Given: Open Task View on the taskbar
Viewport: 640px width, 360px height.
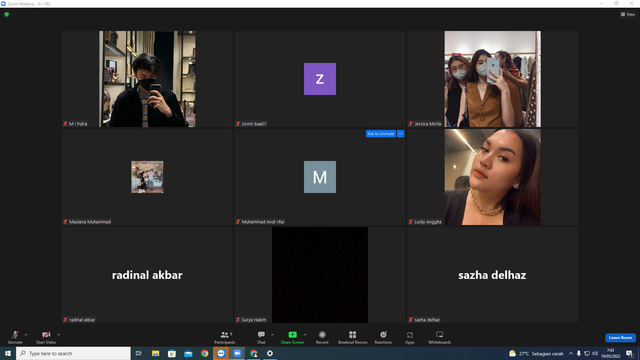Looking at the screenshot, I should 139,353.
